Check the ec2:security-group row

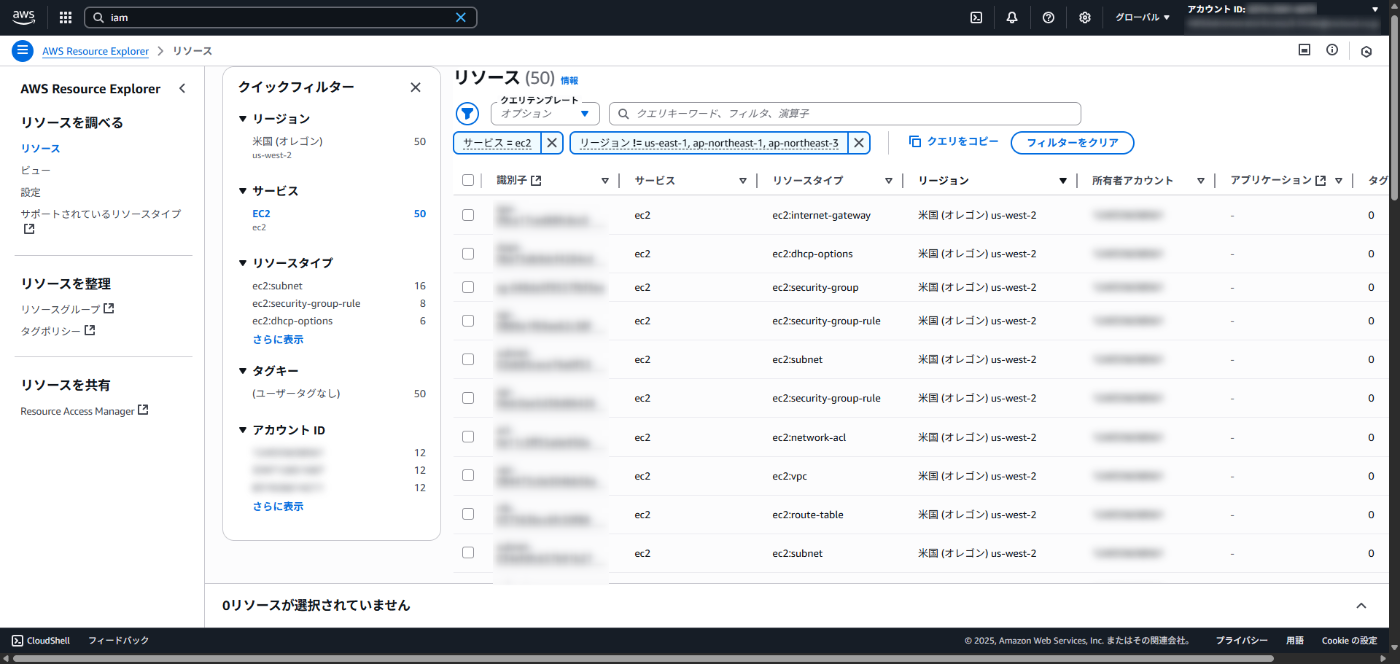[468, 288]
